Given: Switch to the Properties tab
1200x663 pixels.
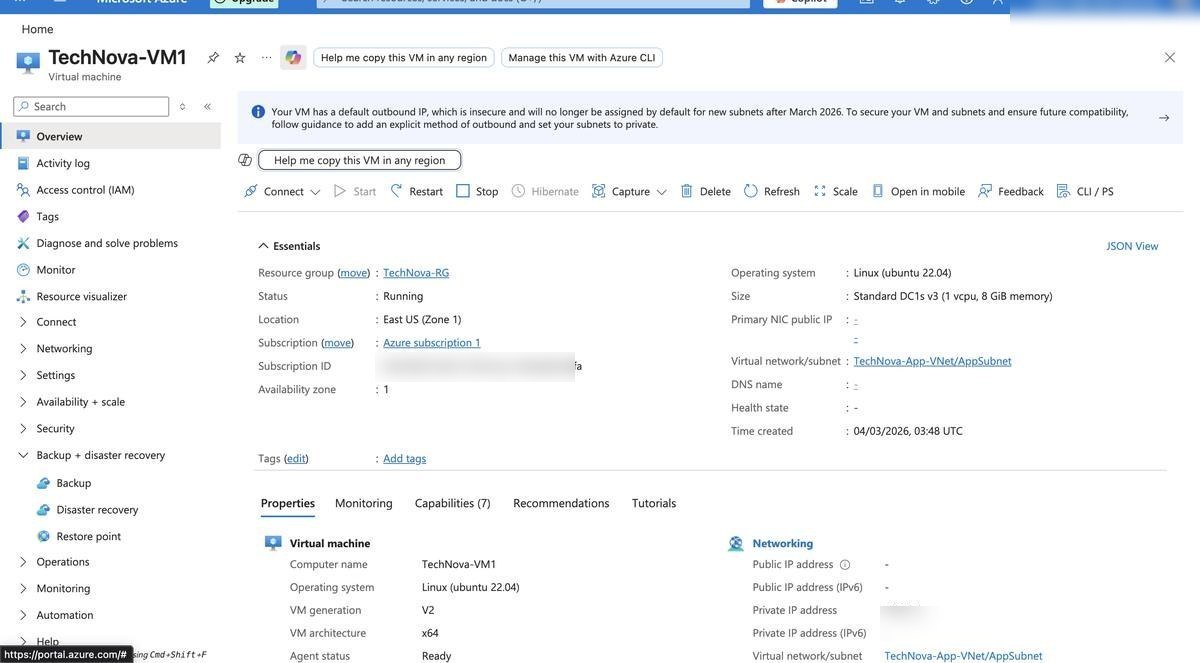Looking at the screenshot, I should (288, 503).
